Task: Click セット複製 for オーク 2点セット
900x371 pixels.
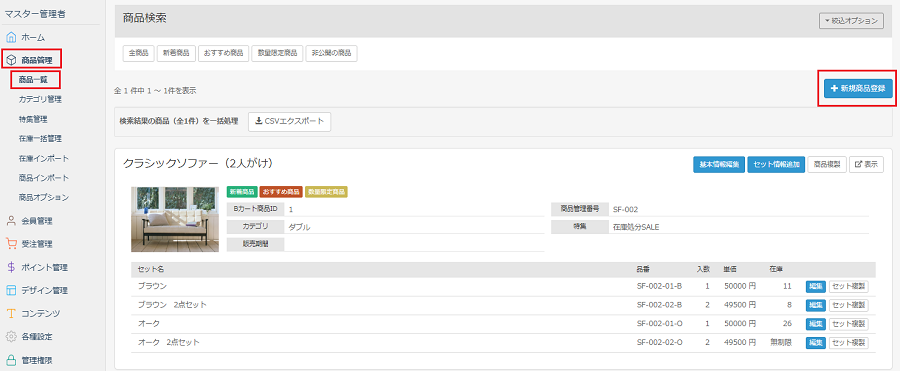Action: point(848,343)
